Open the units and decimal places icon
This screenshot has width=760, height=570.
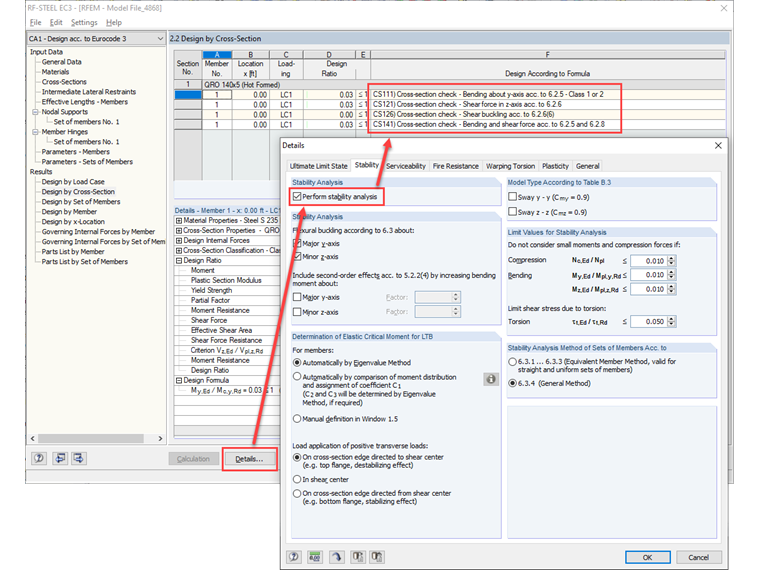click(315, 557)
